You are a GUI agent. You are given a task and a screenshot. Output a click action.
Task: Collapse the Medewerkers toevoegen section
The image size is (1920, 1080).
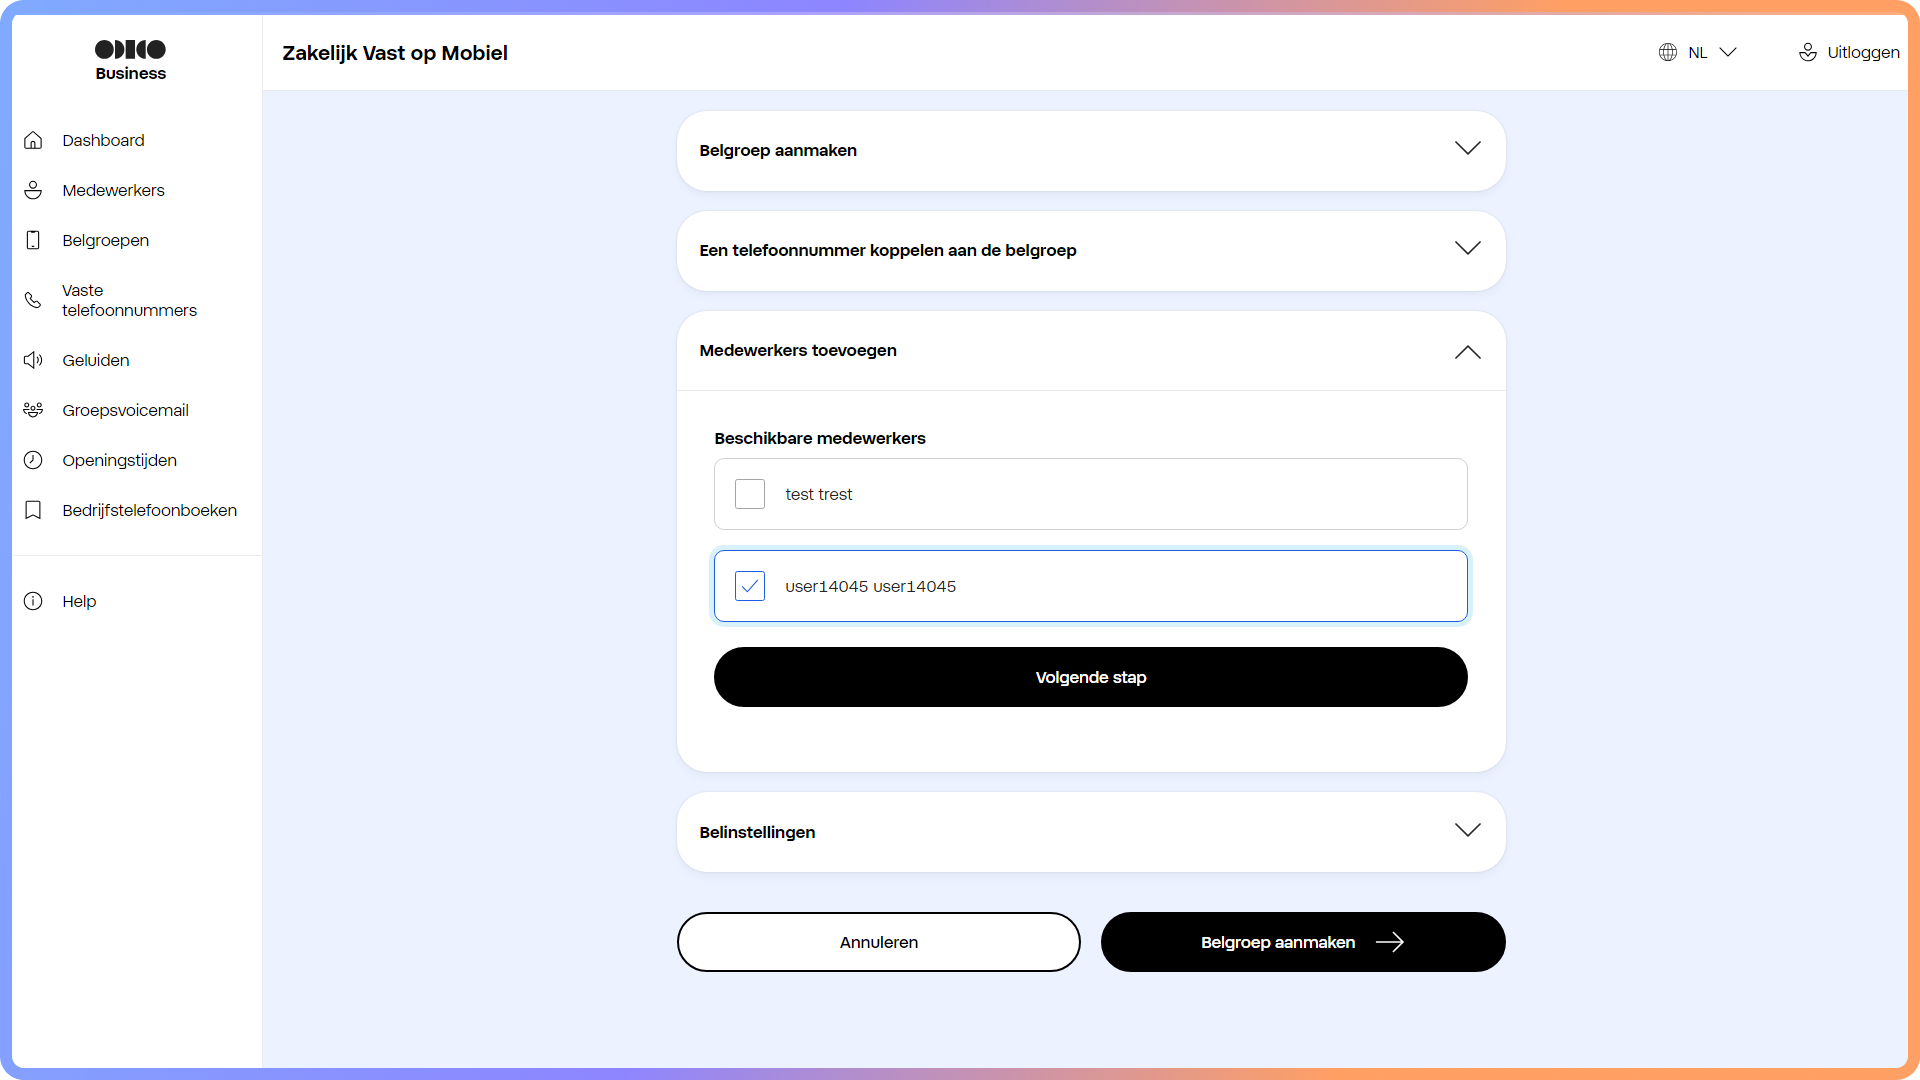click(1467, 352)
